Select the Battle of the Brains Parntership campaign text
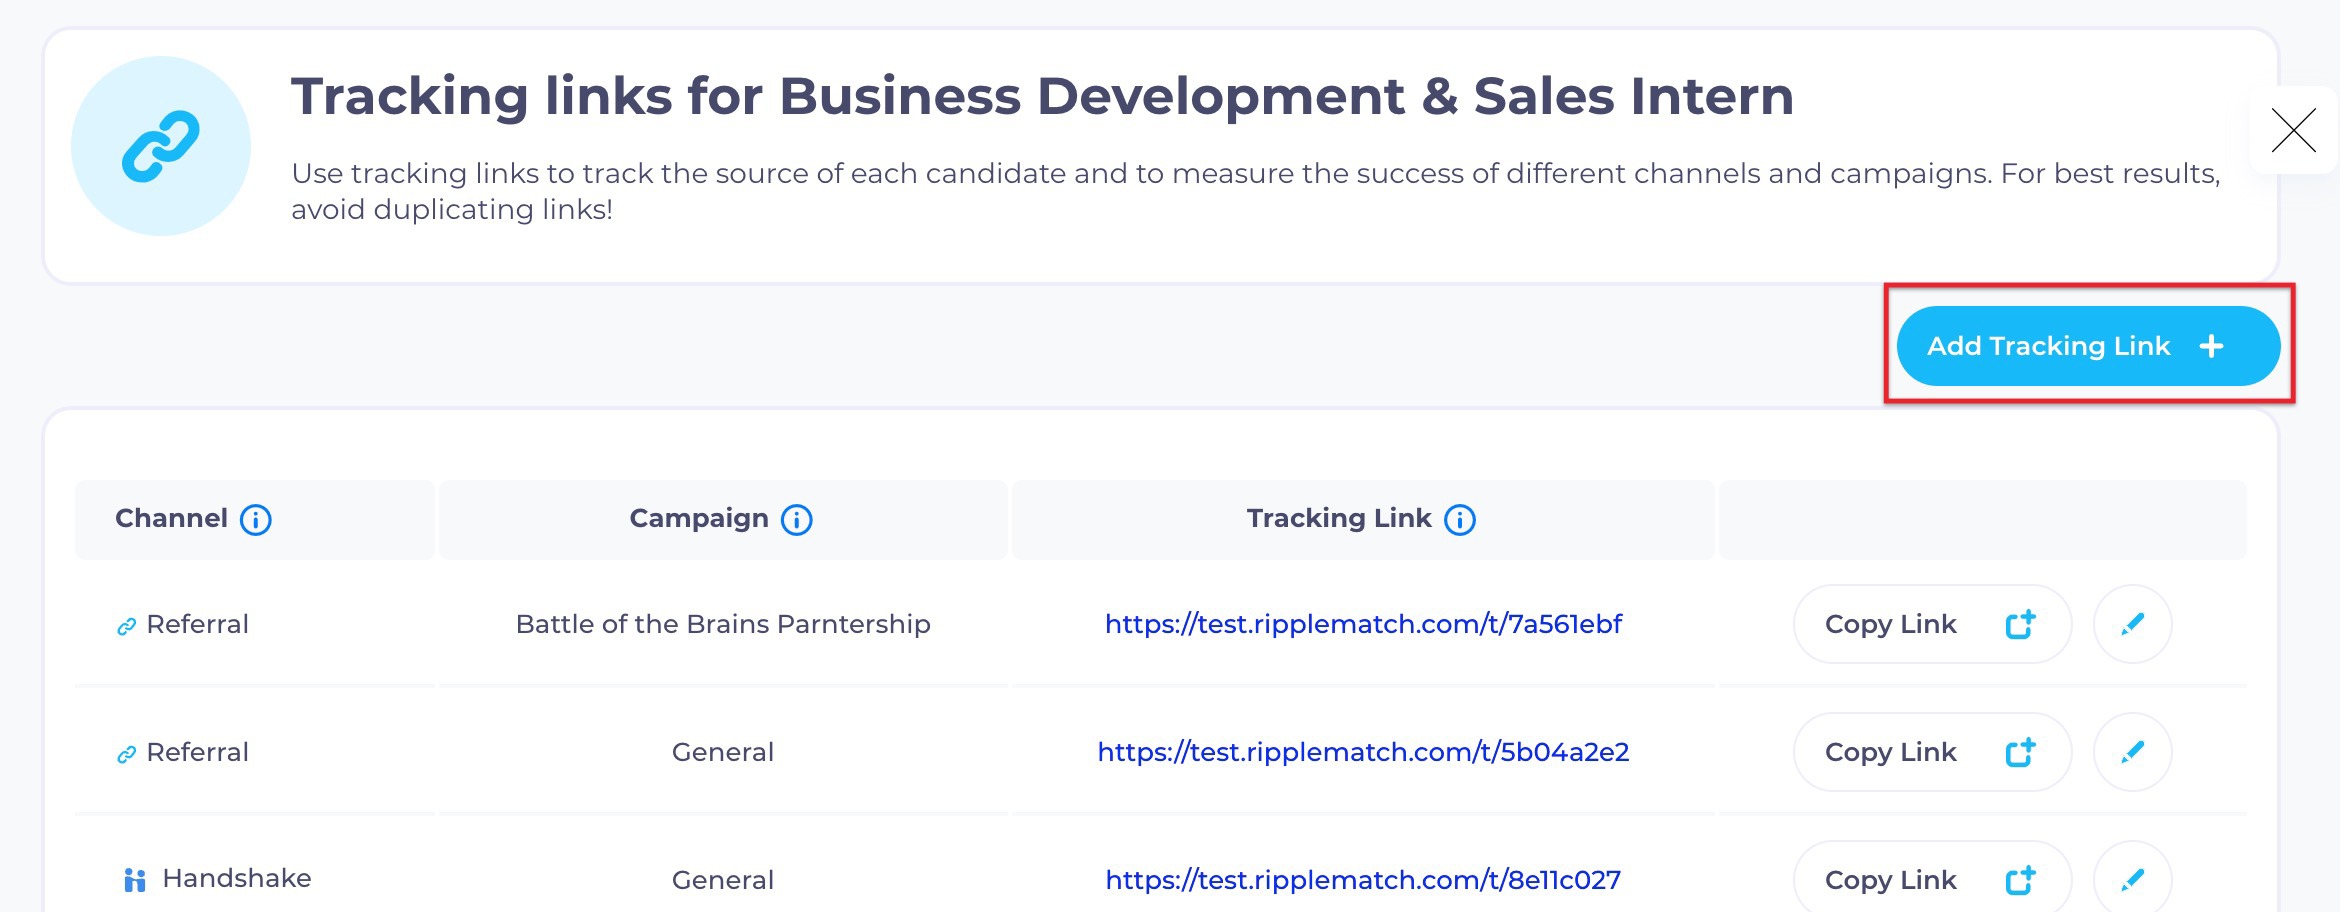Screen dimensions: 2340x912 point(723,624)
